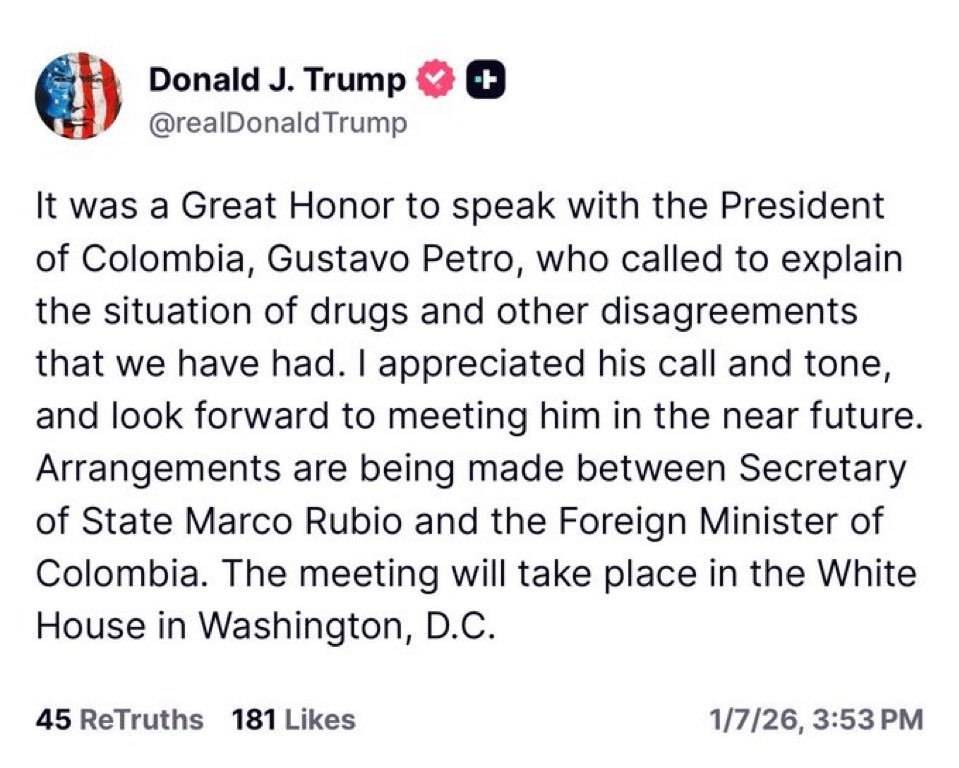
Task: View the ReTruths label list
Action: 142,720
